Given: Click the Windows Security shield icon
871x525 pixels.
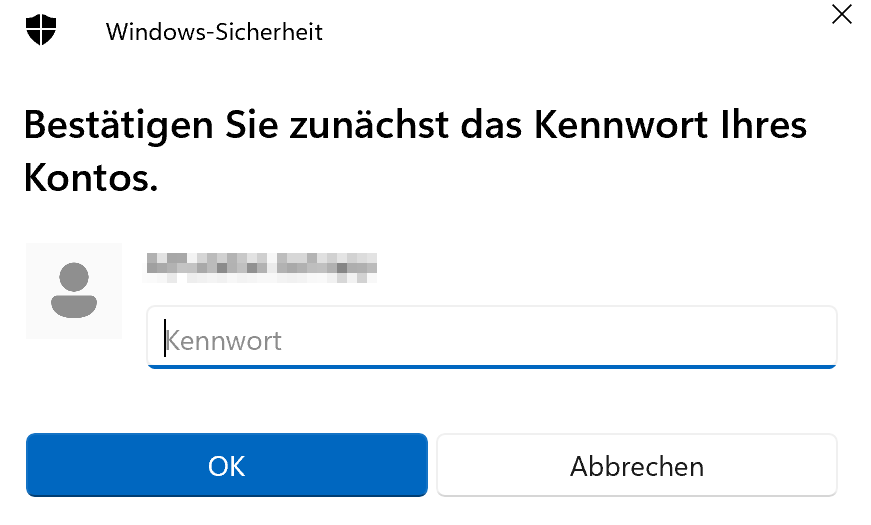Looking at the screenshot, I should (41, 30).
